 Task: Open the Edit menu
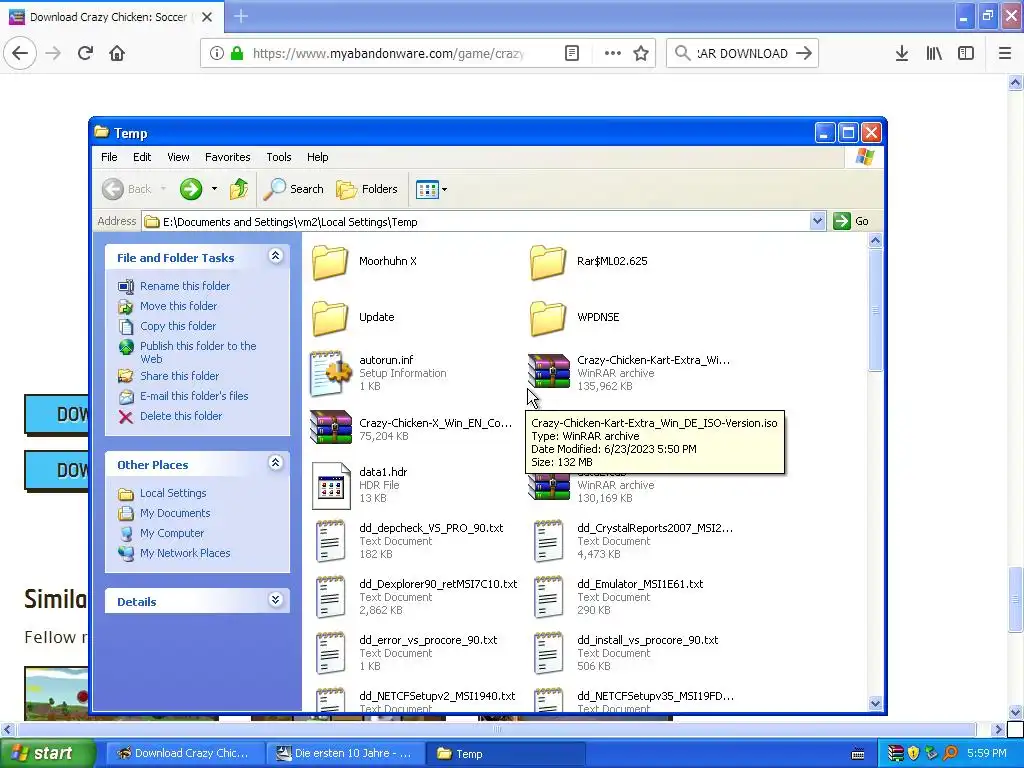point(142,157)
